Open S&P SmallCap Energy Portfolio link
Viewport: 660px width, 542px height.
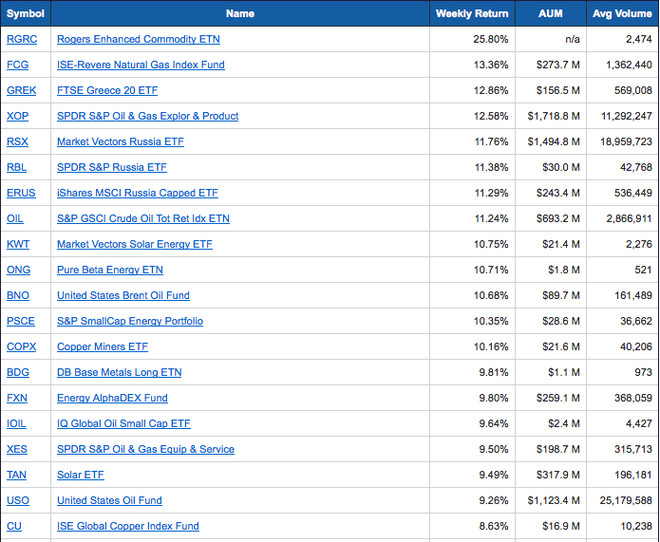(130, 321)
